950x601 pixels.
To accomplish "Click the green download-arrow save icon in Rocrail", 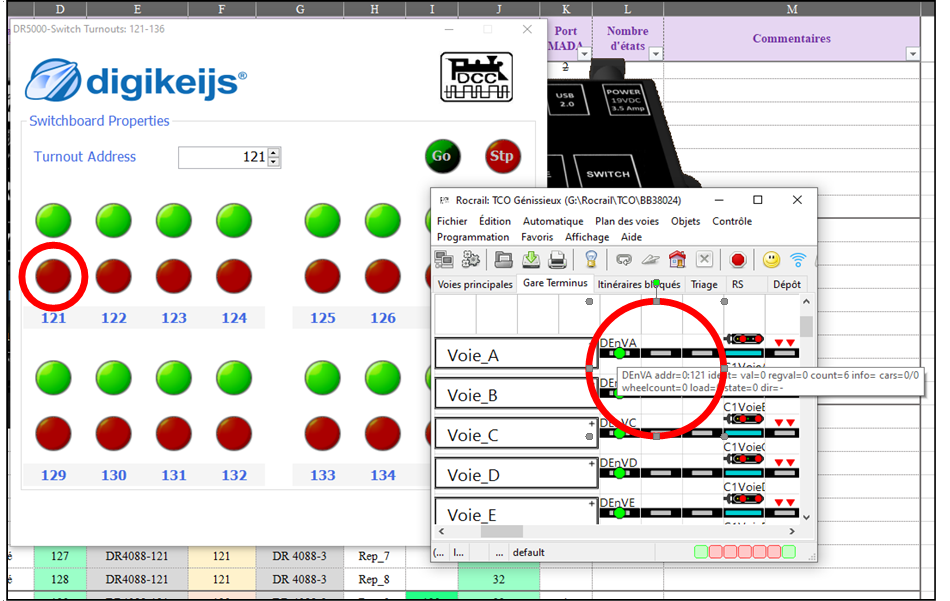I will [x=531, y=260].
